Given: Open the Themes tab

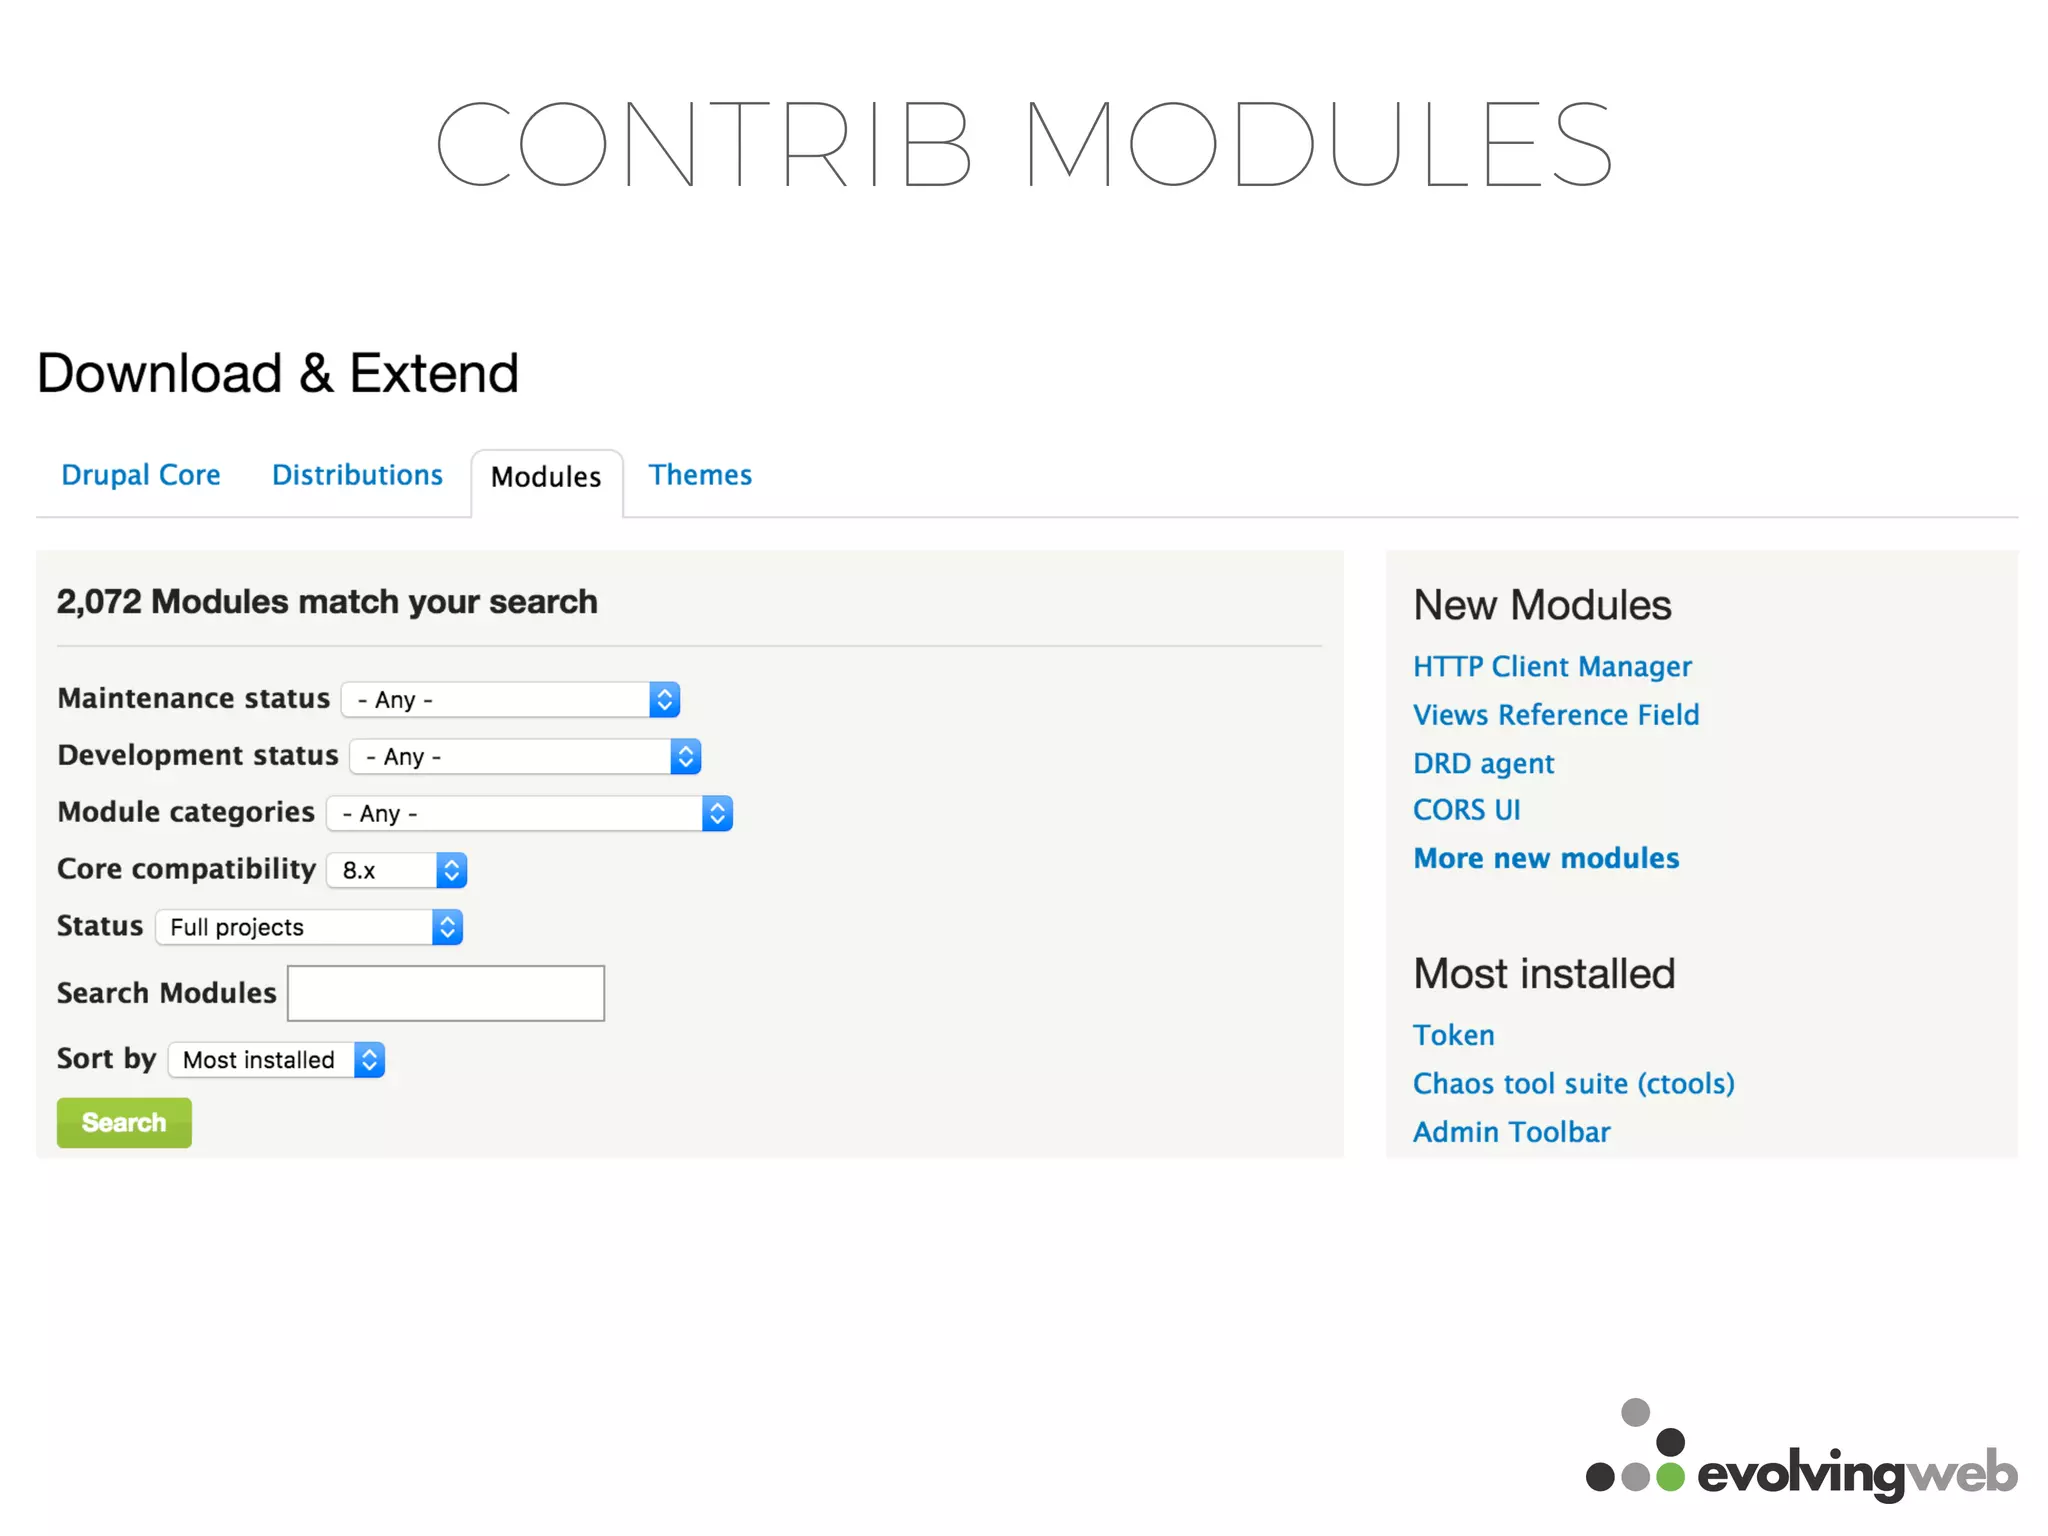Looking at the screenshot, I should click(700, 475).
